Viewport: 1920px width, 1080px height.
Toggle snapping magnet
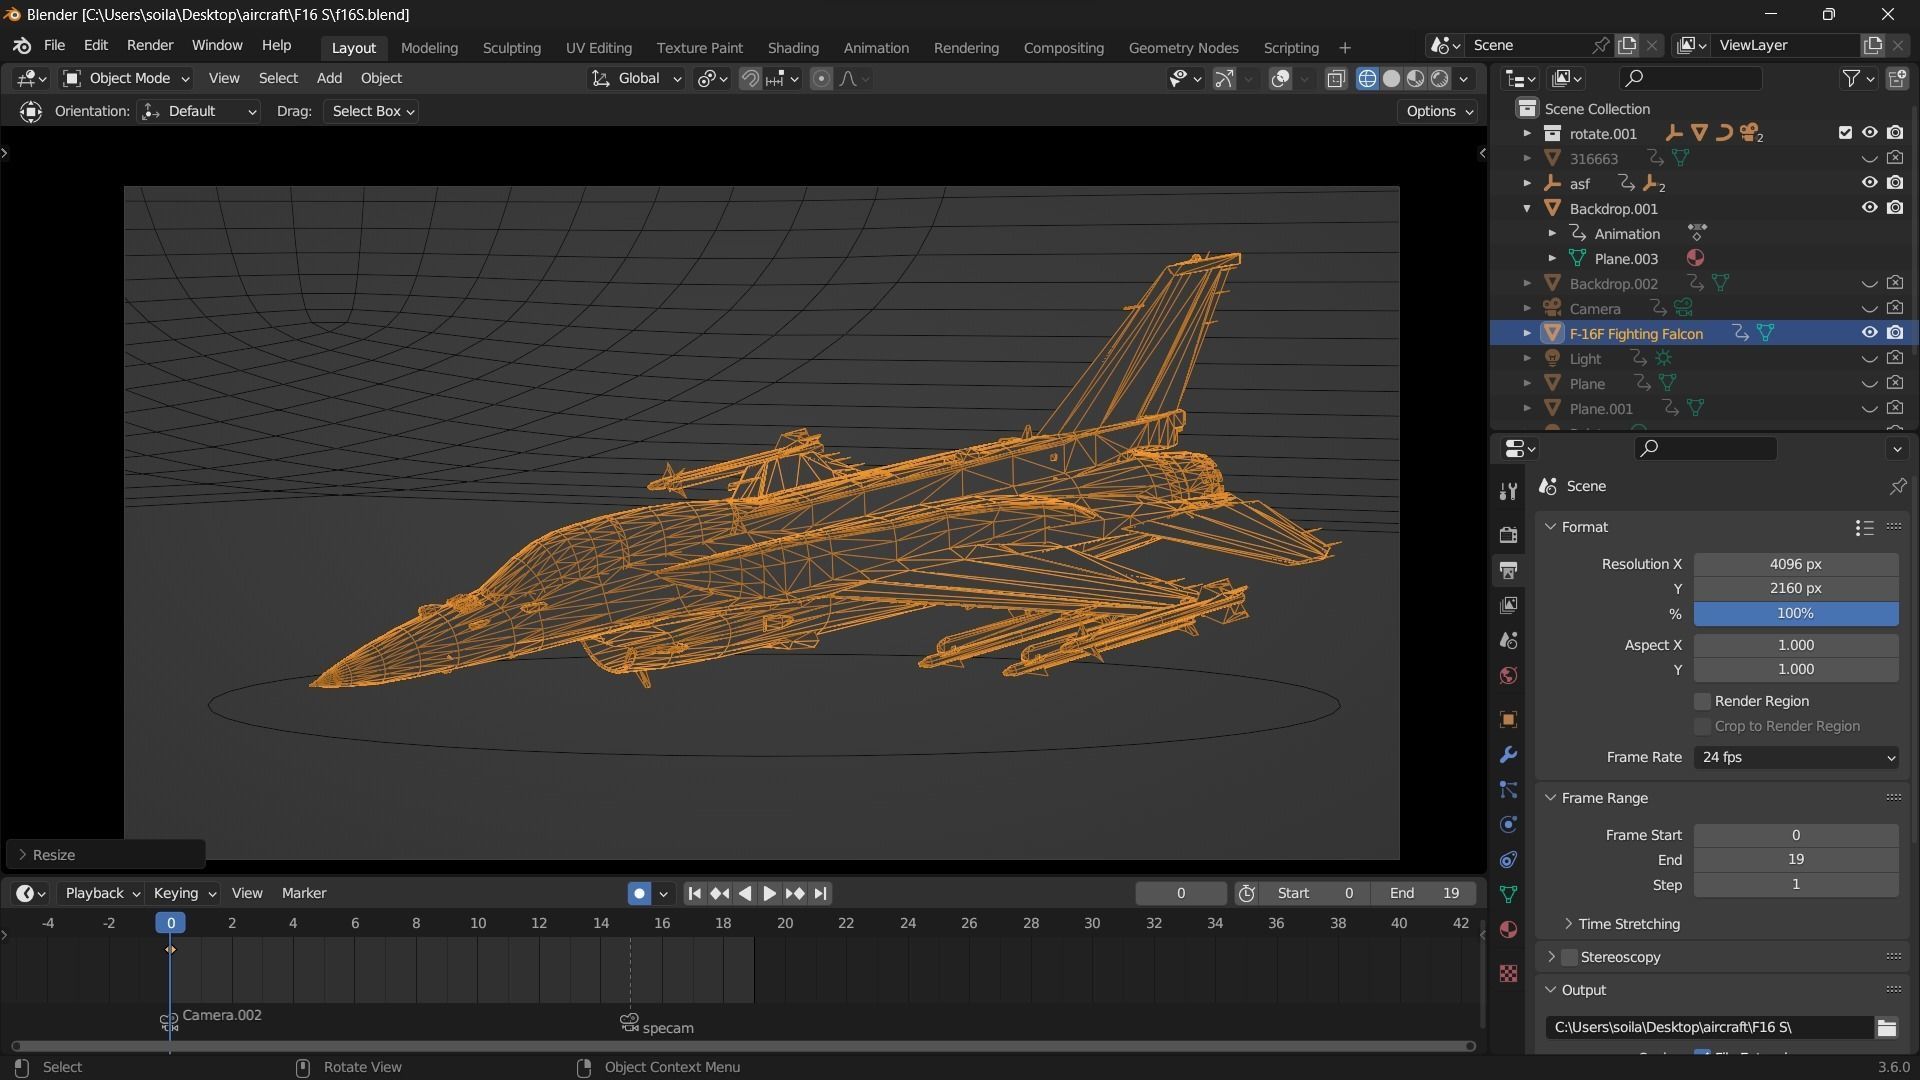(x=749, y=78)
